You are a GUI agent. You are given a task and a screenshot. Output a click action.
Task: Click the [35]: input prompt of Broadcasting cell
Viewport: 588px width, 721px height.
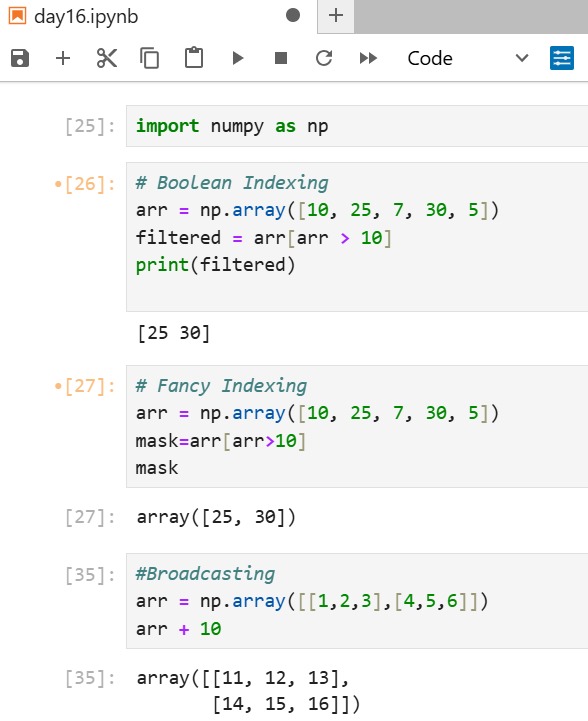90,575
